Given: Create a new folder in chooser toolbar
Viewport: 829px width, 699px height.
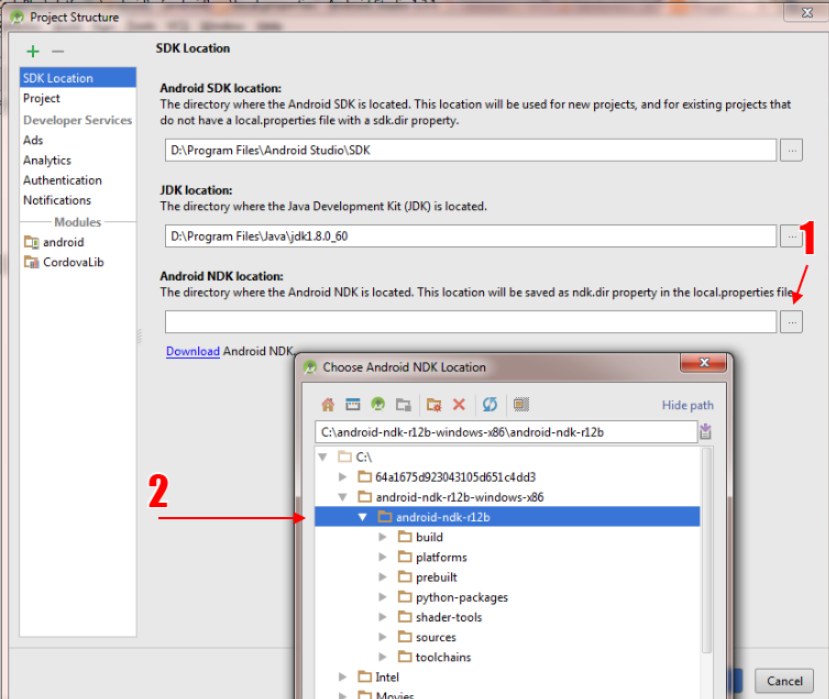Looking at the screenshot, I should 434,404.
